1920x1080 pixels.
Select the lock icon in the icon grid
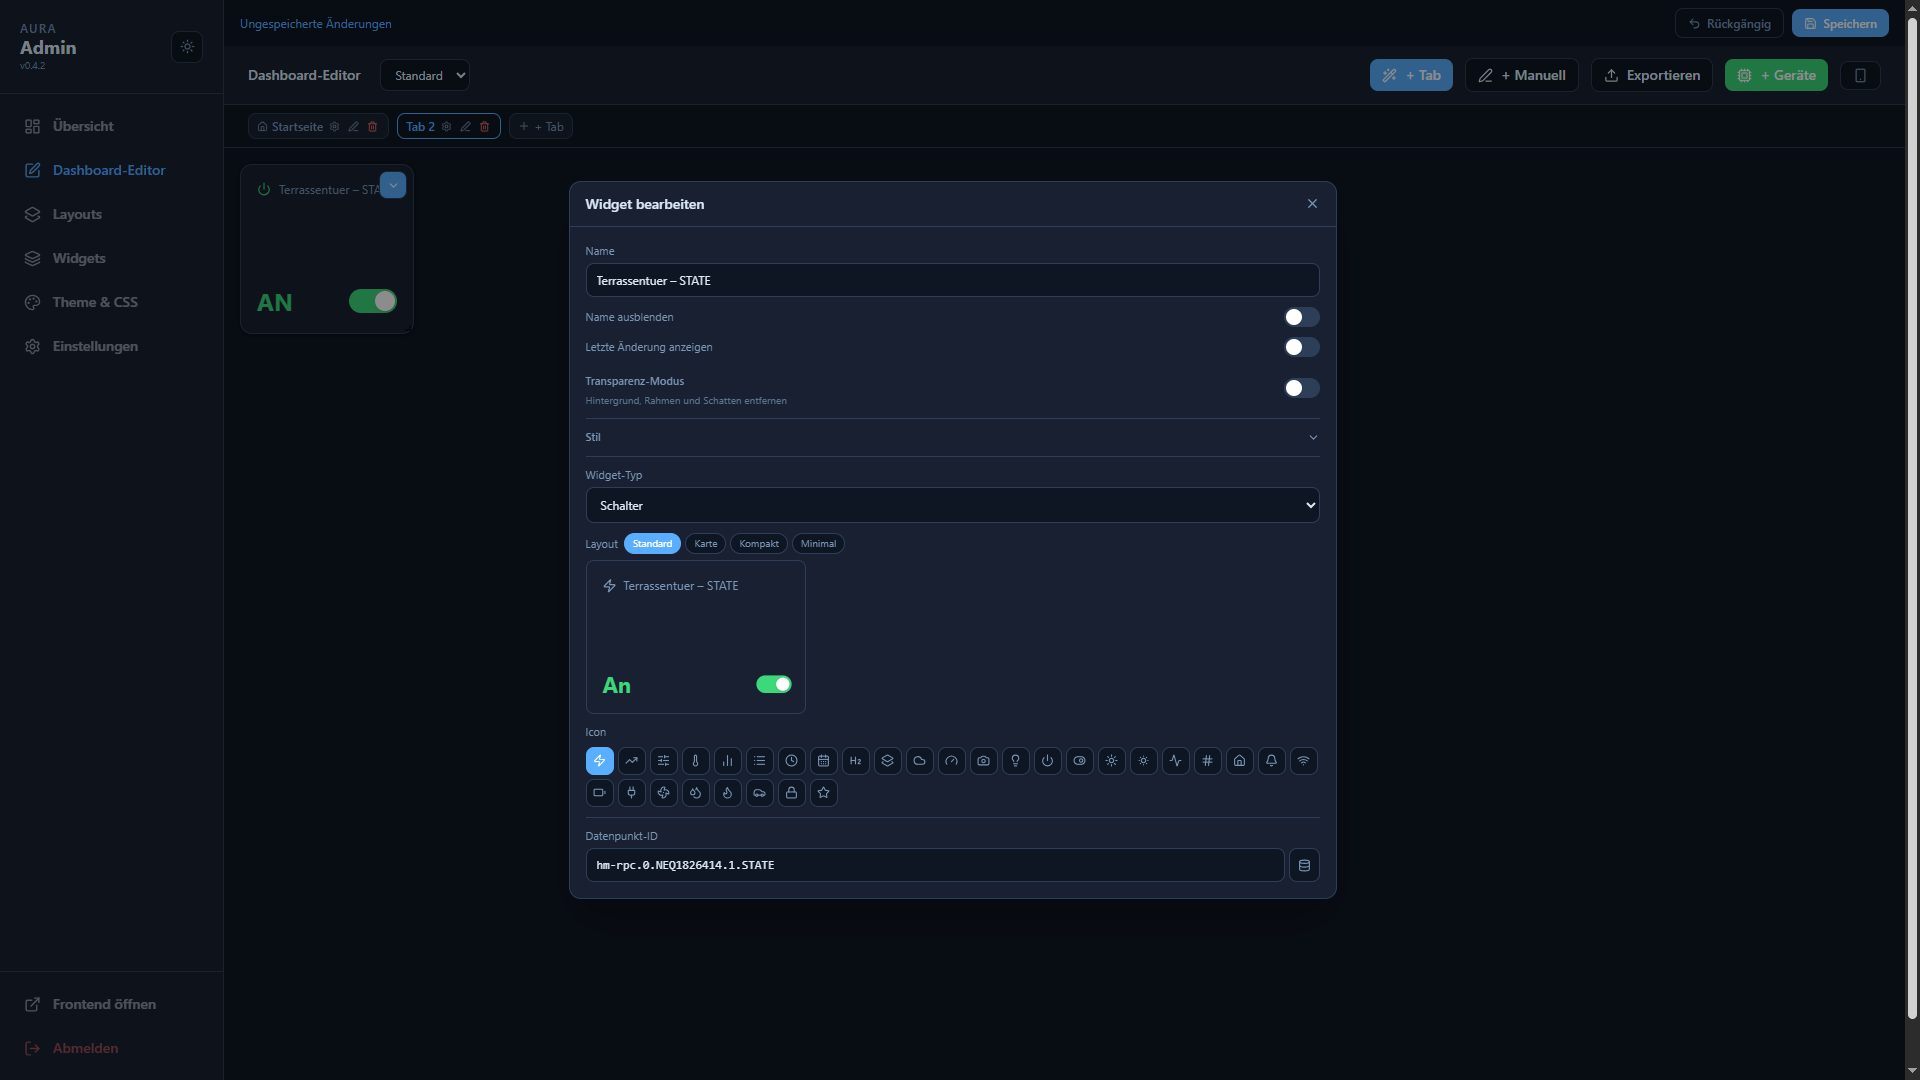tap(791, 793)
